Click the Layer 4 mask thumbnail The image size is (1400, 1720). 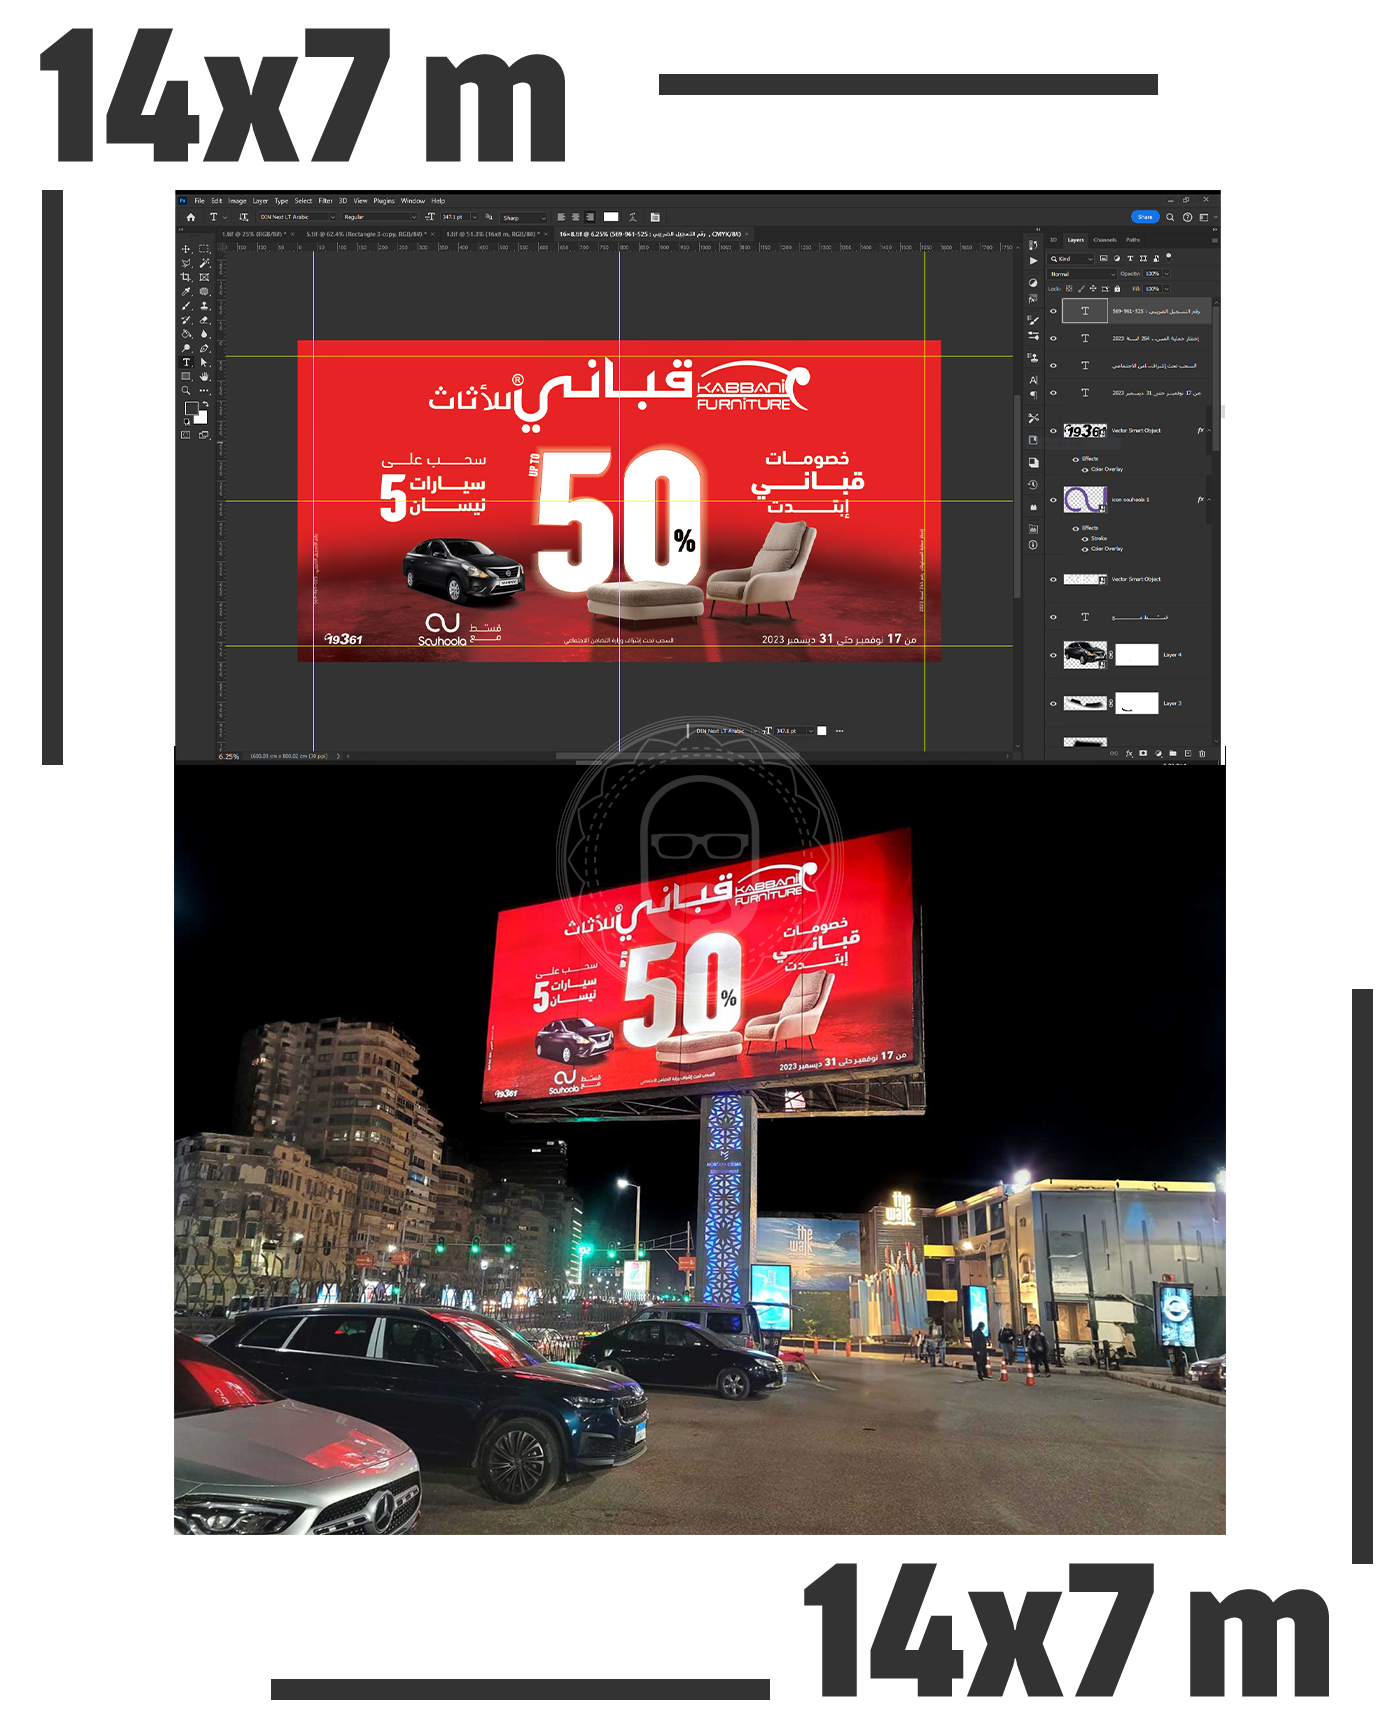(x=1137, y=655)
